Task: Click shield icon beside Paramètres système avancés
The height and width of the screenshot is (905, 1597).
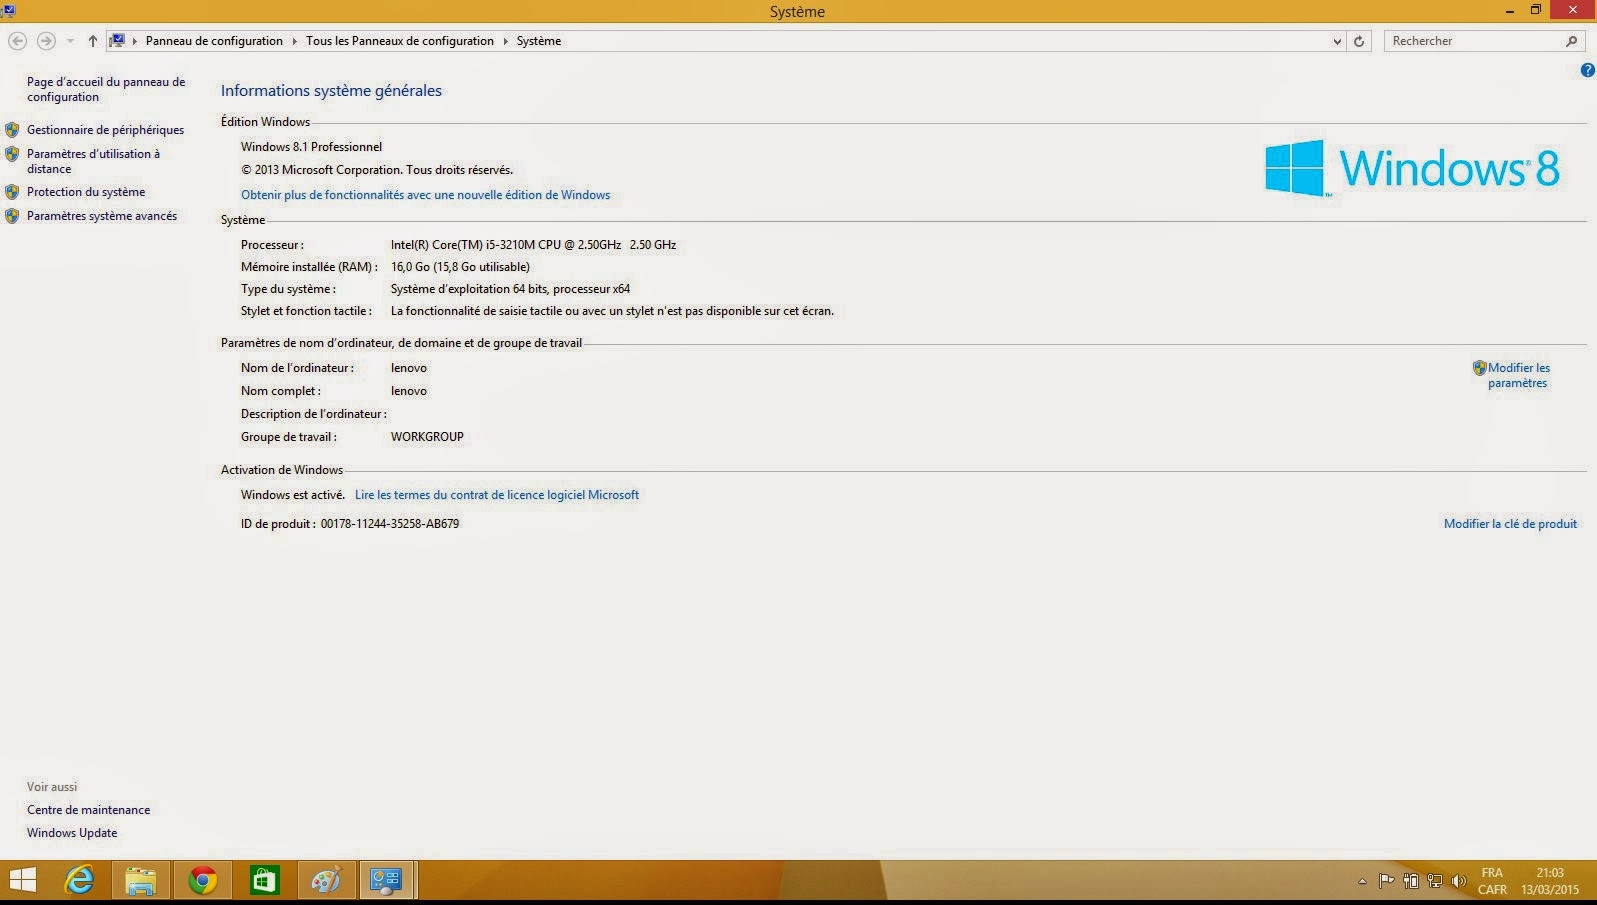Action: click(12, 216)
